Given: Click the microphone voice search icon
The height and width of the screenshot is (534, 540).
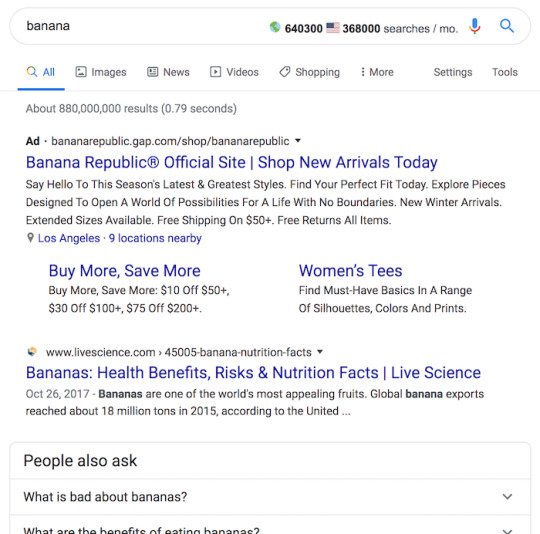Looking at the screenshot, I should (474, 26).
